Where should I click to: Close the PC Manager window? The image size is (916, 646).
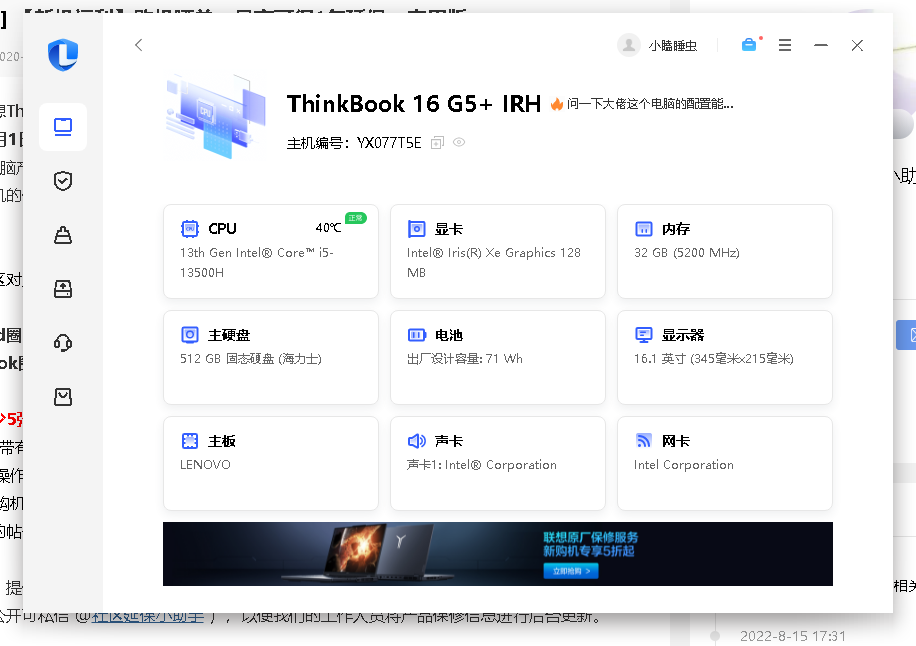857,45
